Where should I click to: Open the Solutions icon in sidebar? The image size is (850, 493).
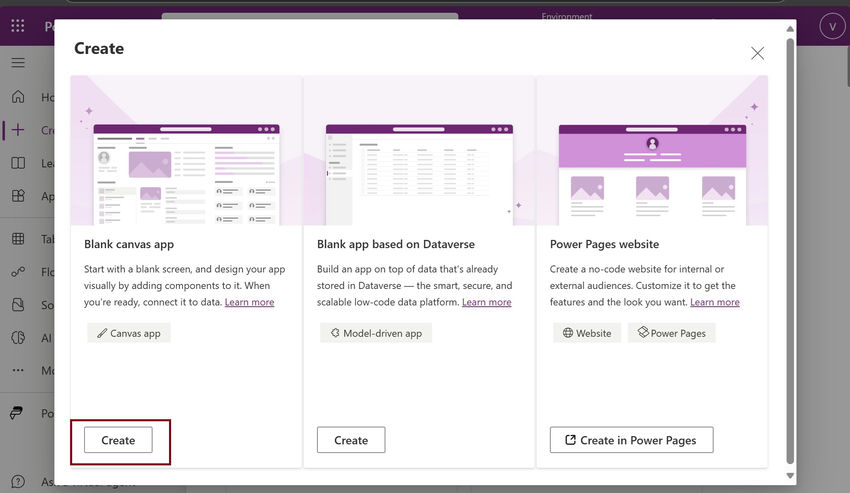[x=18, y=305]
